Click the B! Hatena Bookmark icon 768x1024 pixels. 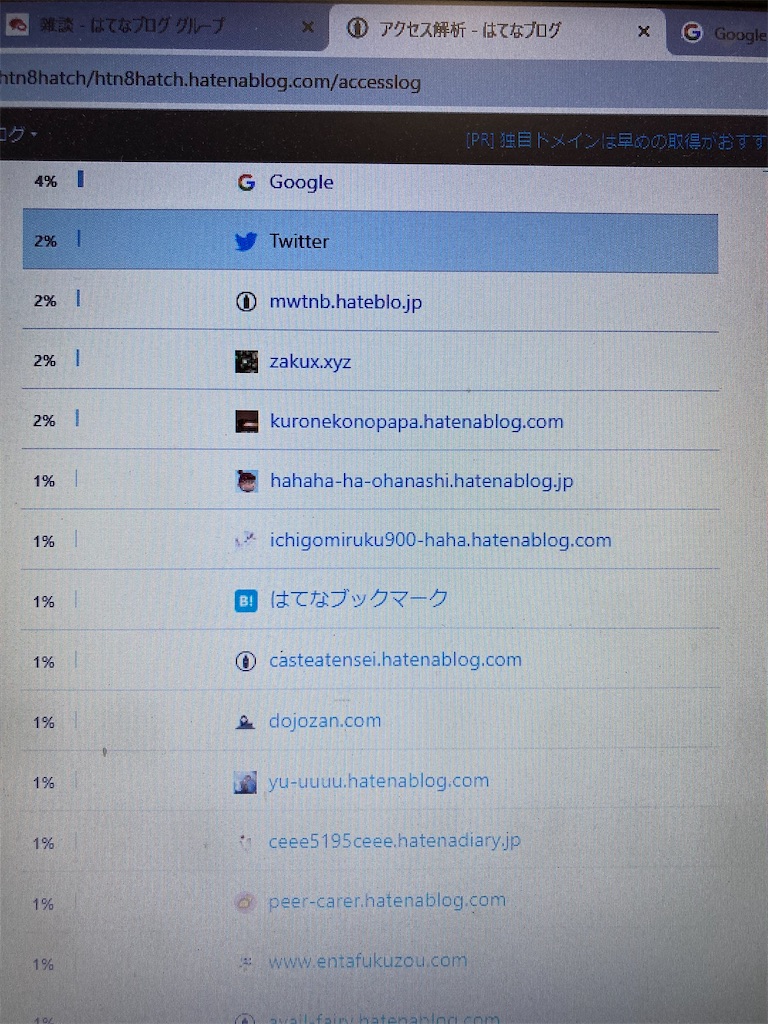246,601
